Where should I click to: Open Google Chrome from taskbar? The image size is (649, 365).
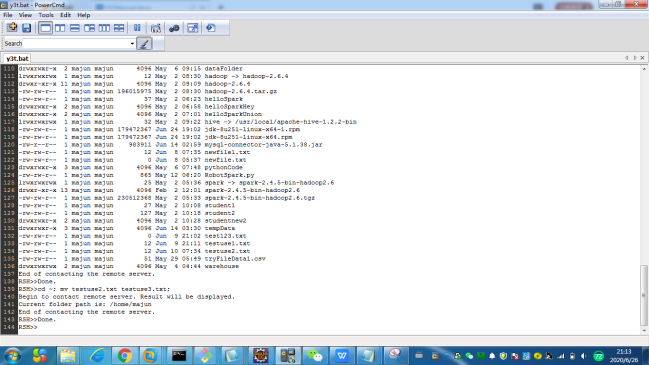pos(124,355)
